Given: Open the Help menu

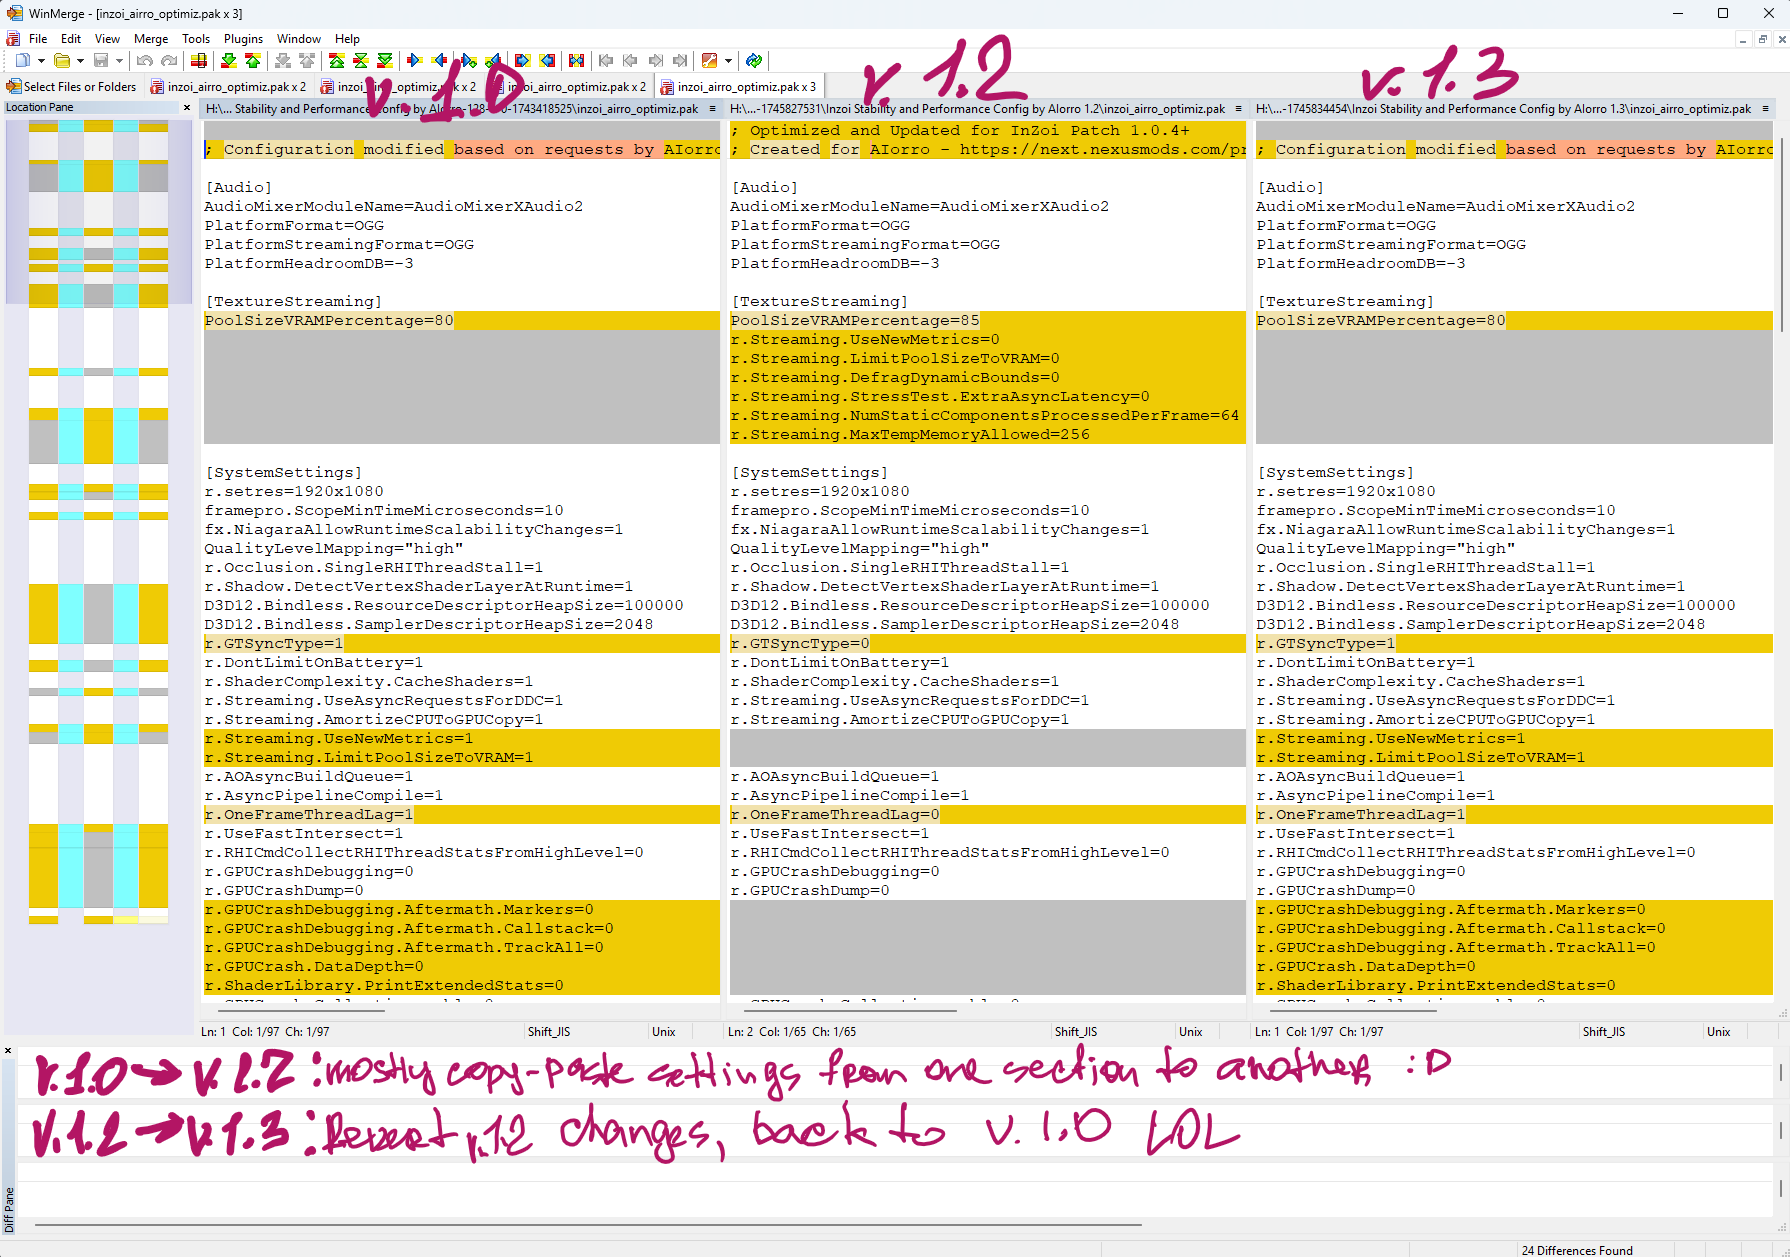Looking at the screenshot, I should click(347, 39).
